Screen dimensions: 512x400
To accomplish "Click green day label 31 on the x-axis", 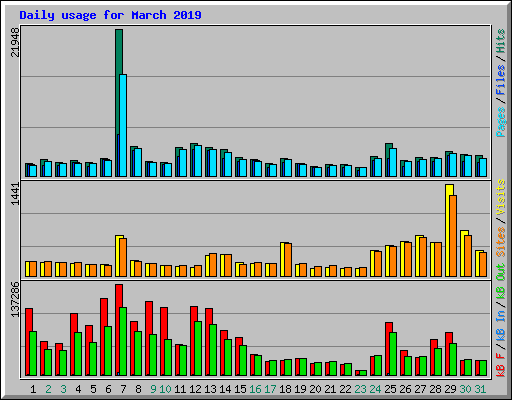I will pyautogui.click(x=480, y=389).
